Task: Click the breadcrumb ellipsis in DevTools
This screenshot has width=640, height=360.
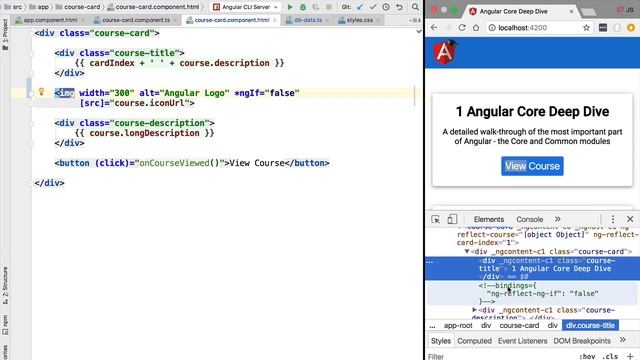Action: tap(432, 325)
